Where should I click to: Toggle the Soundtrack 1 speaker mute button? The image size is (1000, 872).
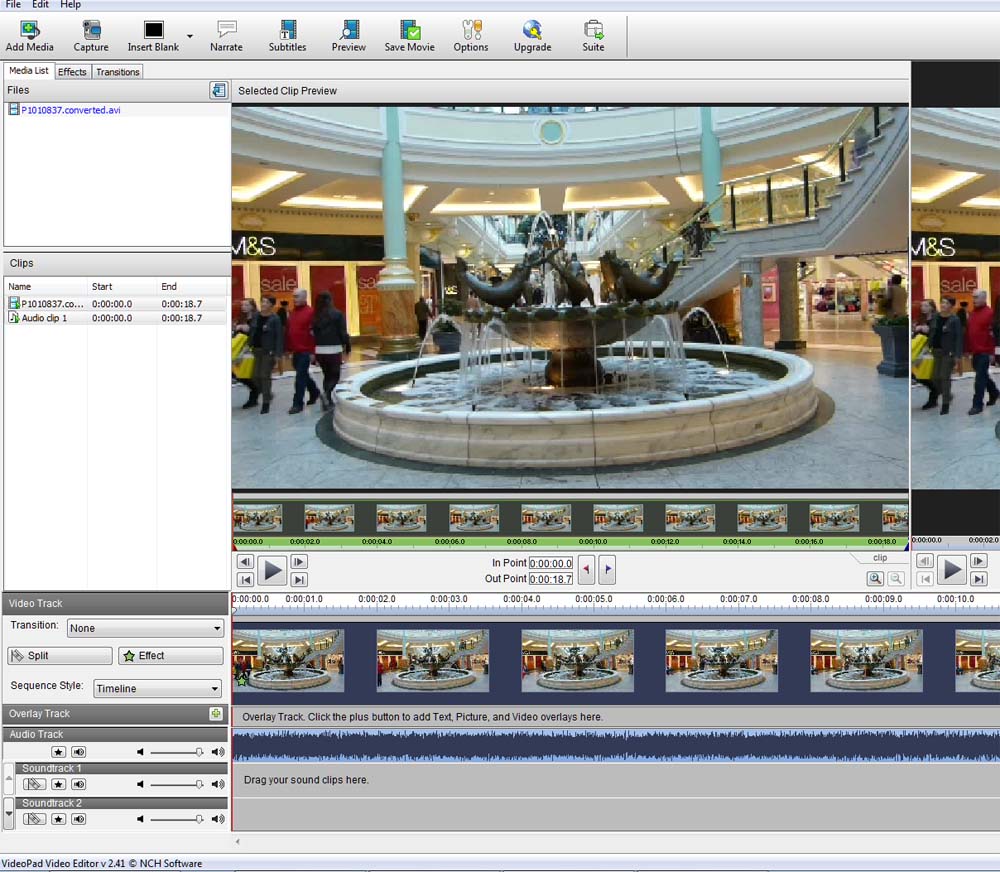click(x=78, y=785)
